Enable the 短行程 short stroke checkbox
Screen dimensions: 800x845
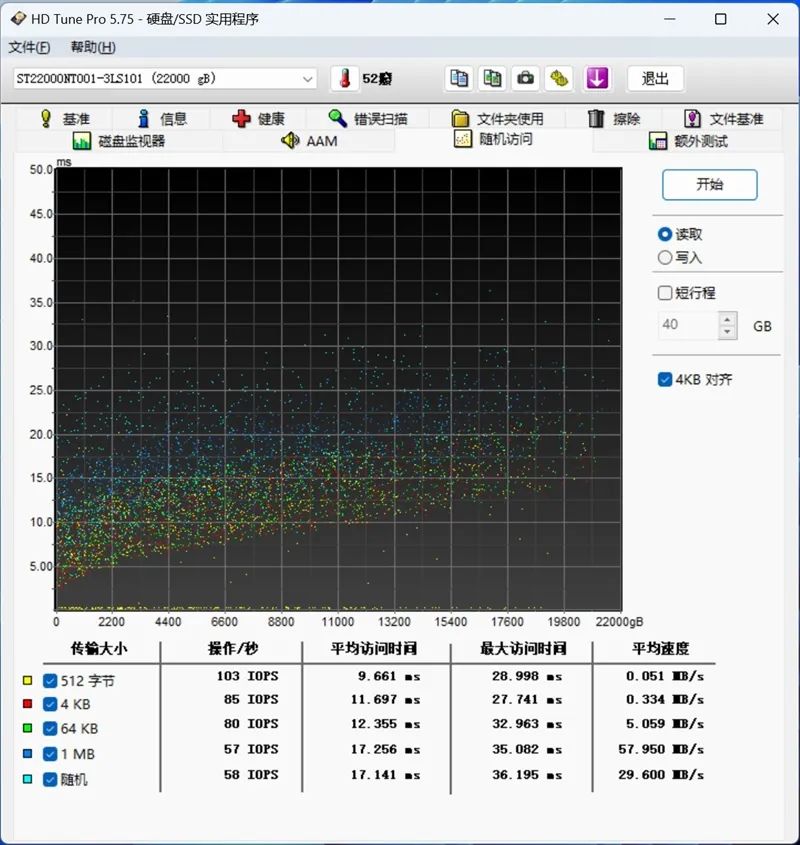point(665,293)
